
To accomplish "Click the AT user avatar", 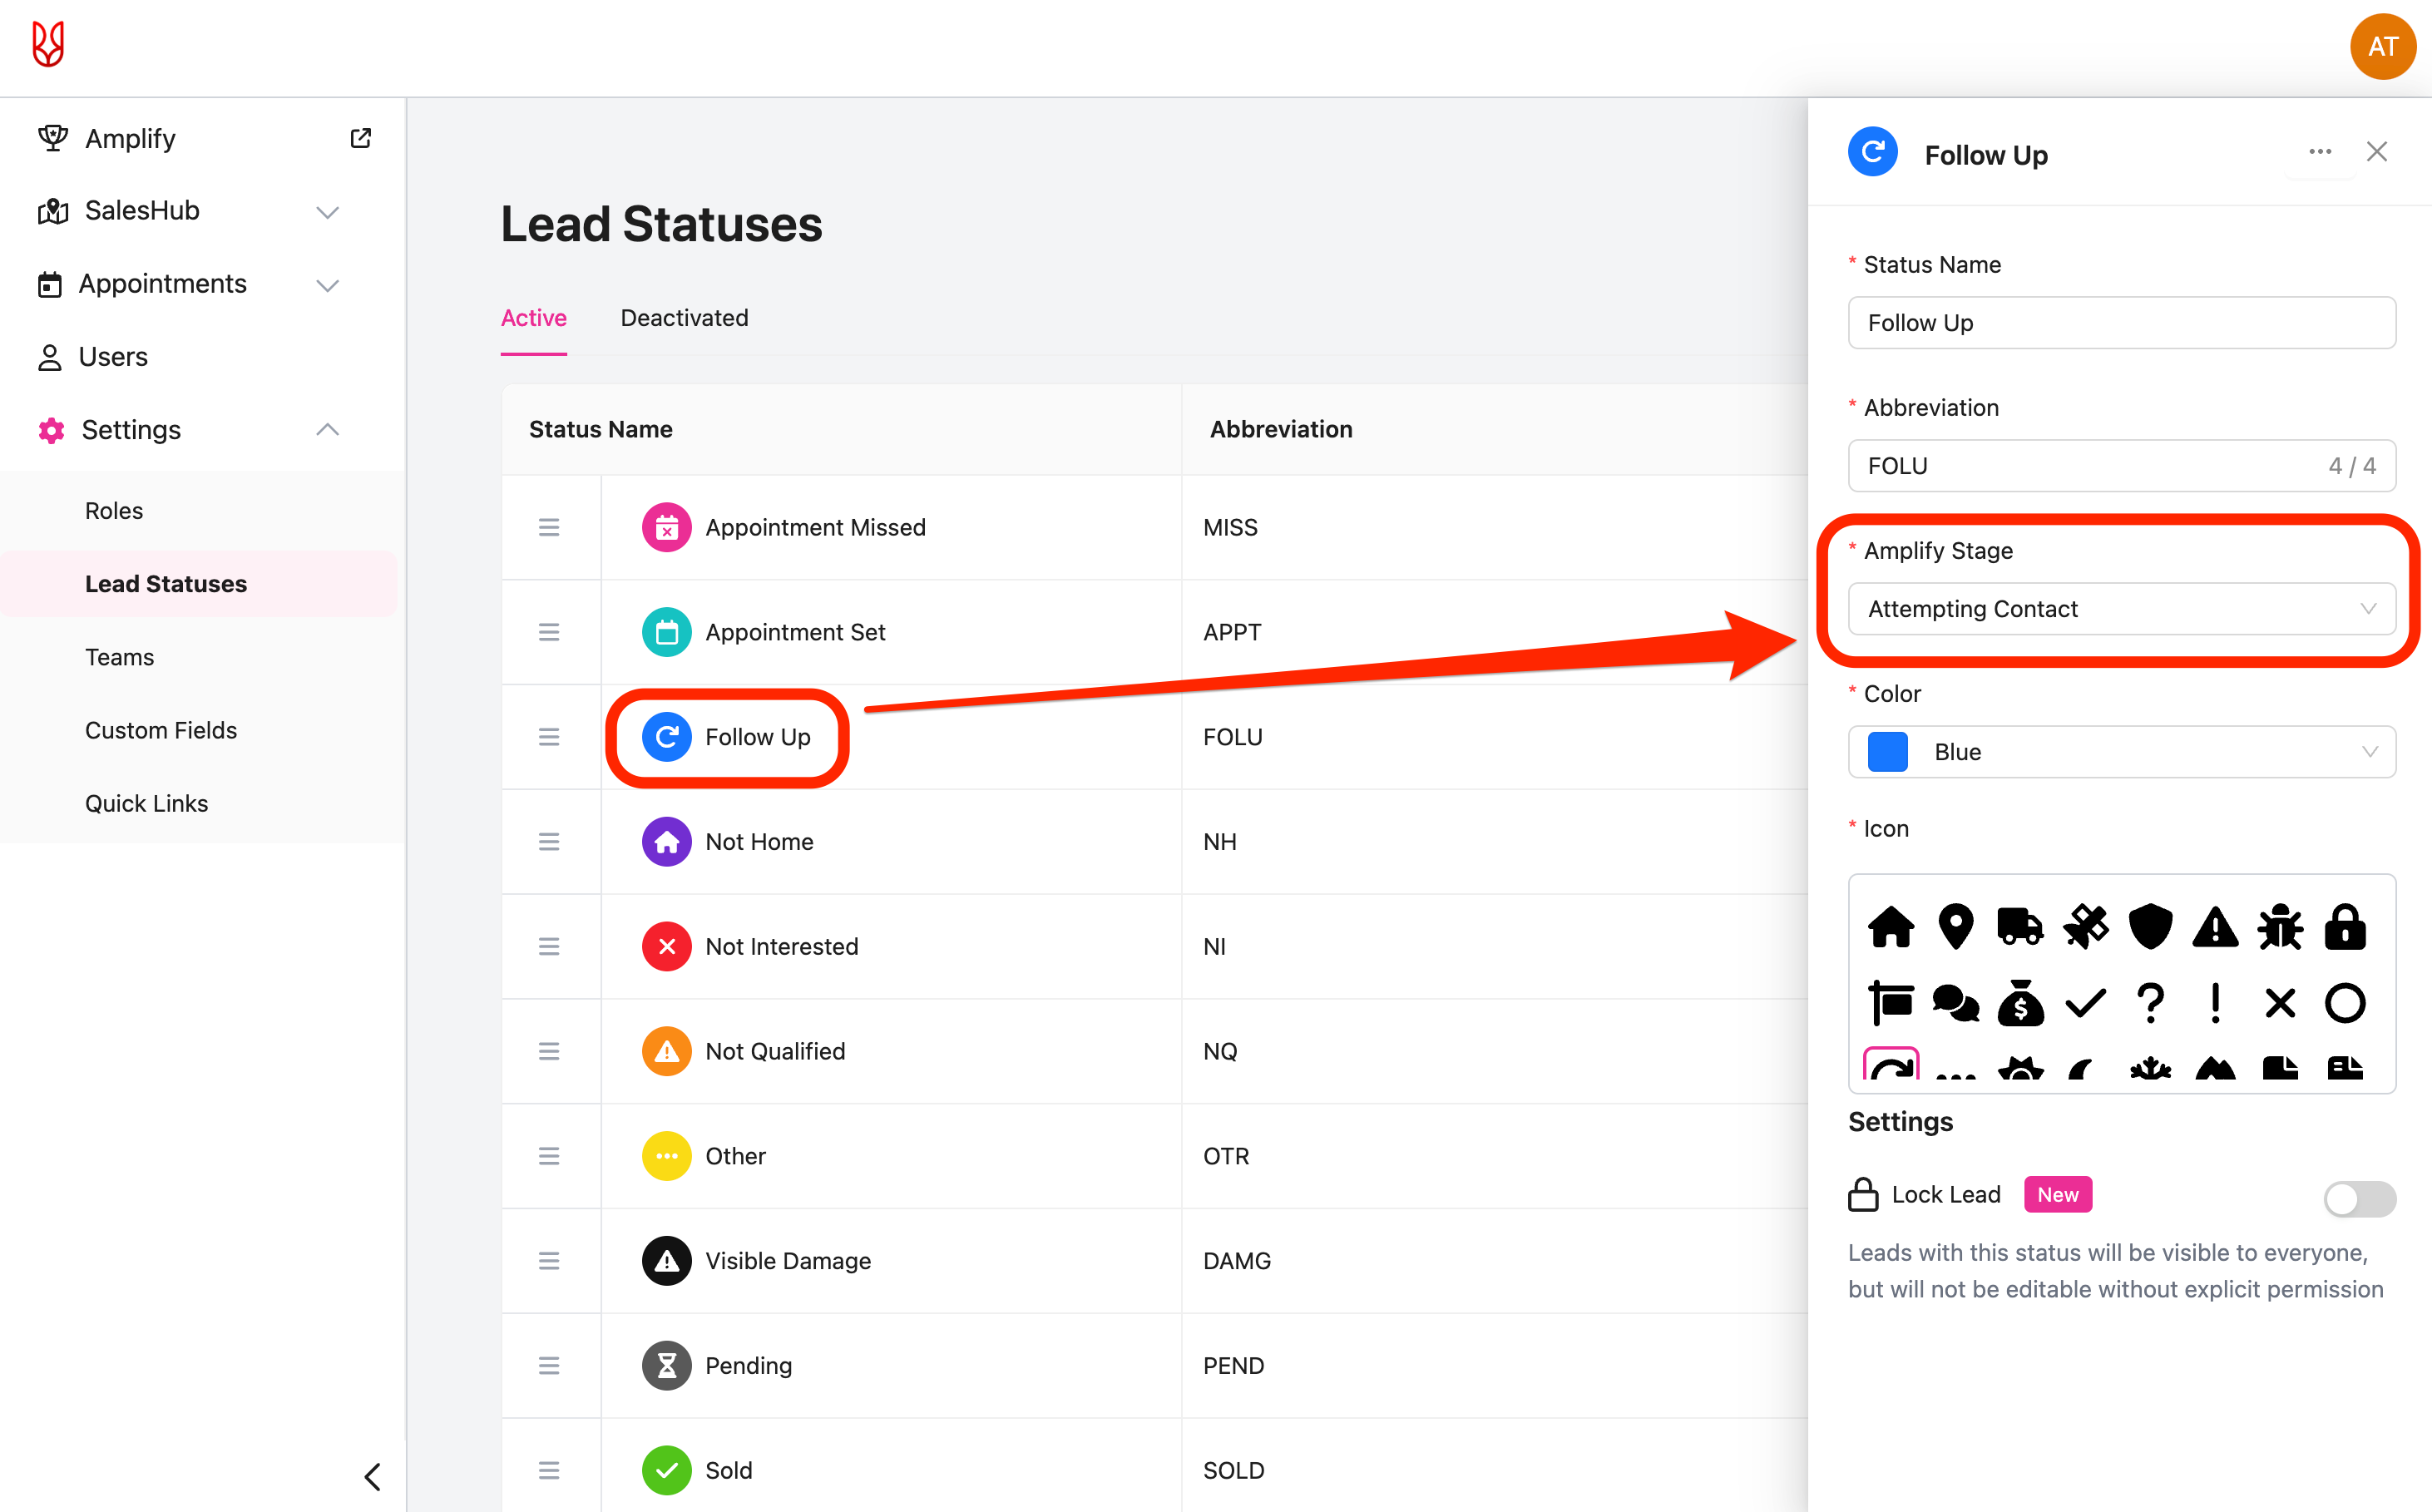I will pyautogui.click(x=2383, y=46).
